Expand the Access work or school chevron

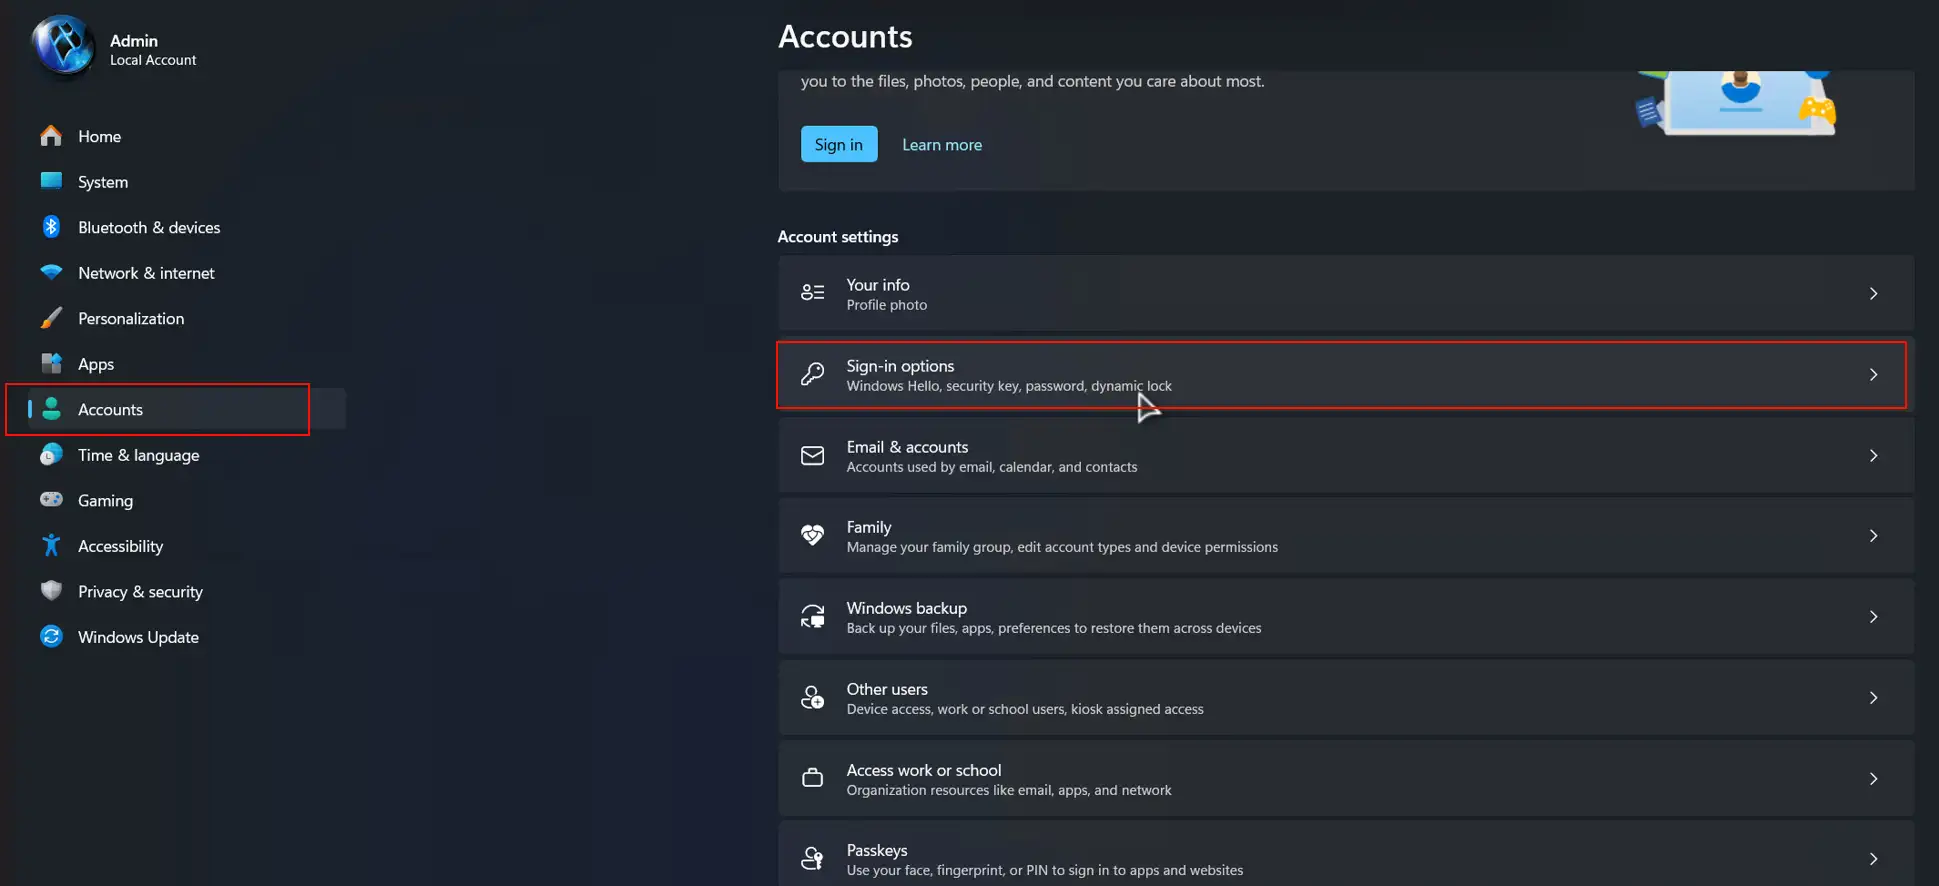pyautogui.click(x=1873, y=779)
